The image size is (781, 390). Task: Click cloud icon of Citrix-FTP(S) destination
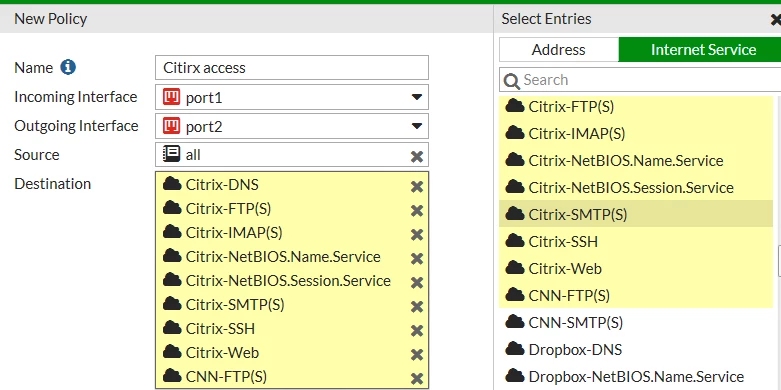point(172,208)
